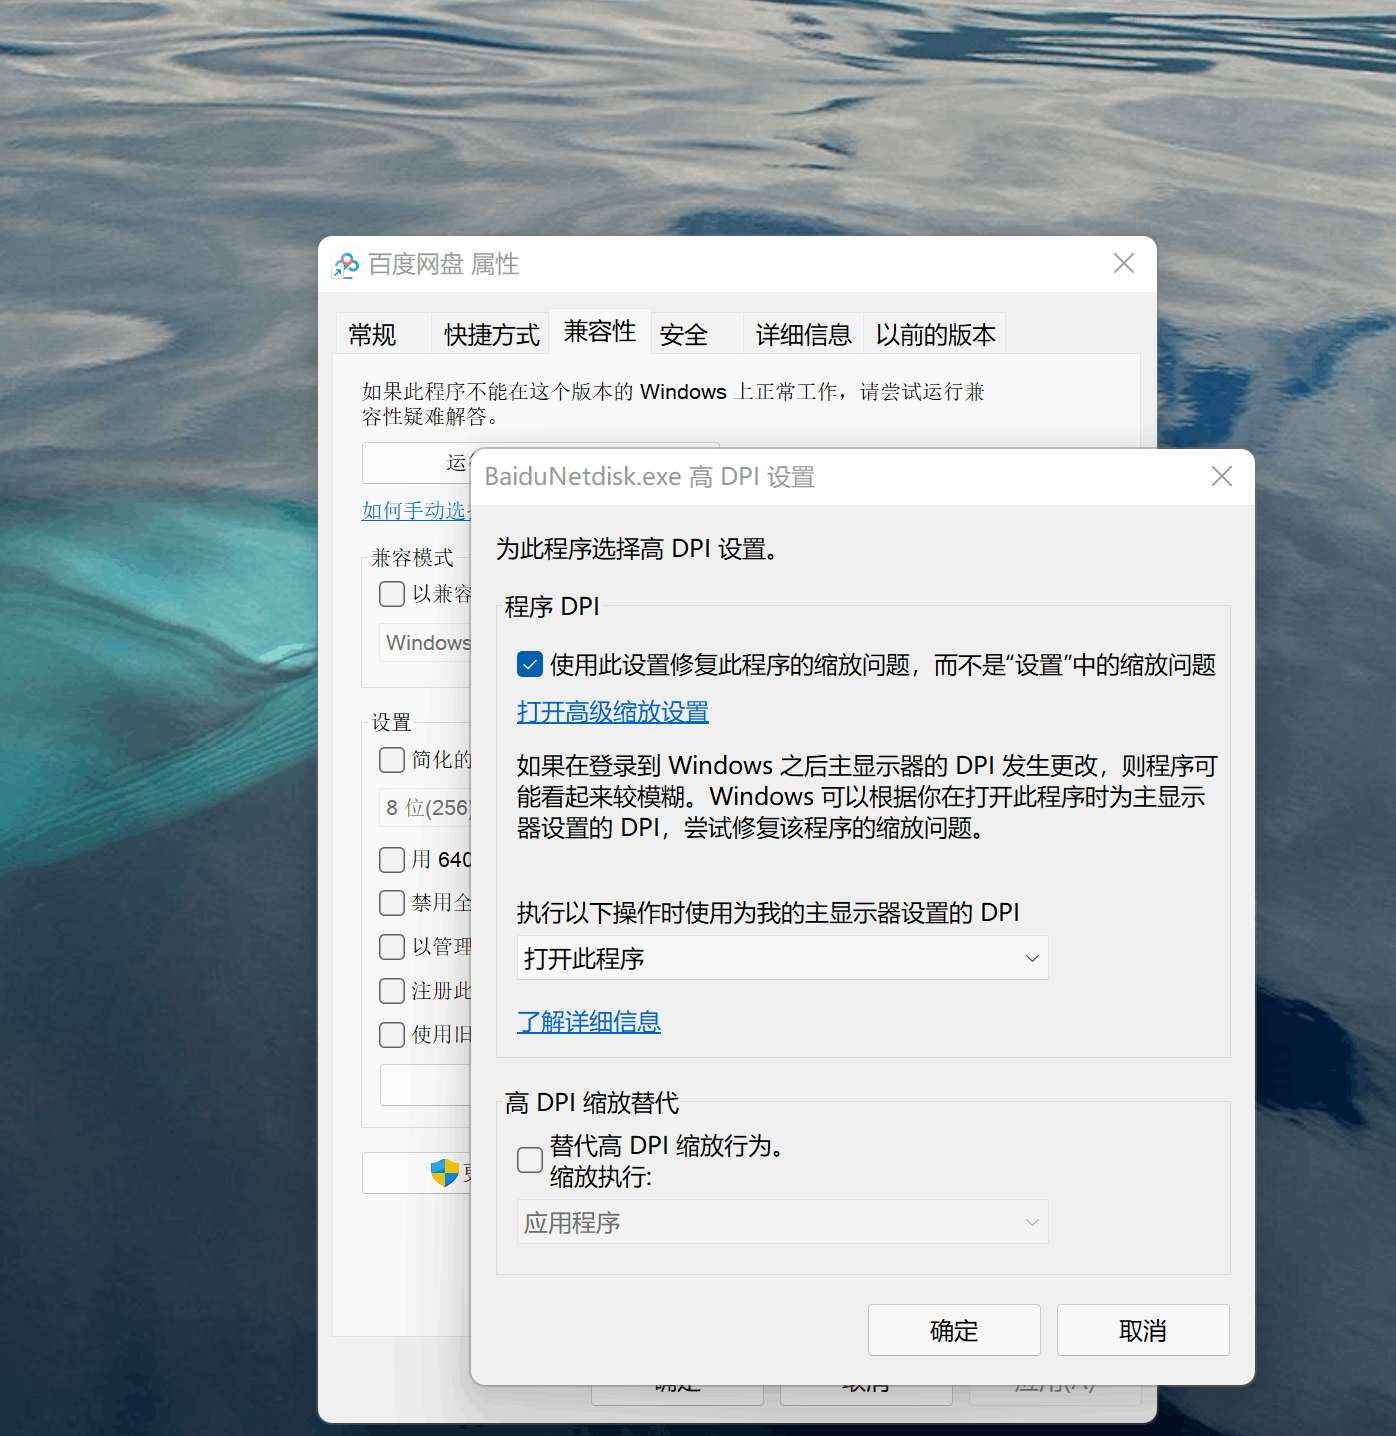Screen dimensions: 1396x1436
Task: Click the Baidu Netdisk app icon in title bar
Action: [345, 264]
